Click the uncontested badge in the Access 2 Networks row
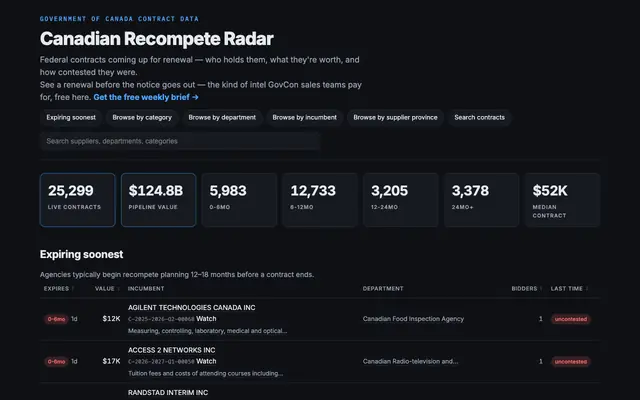The height and width of the screenshot is (400, 640). coord(571,362)
